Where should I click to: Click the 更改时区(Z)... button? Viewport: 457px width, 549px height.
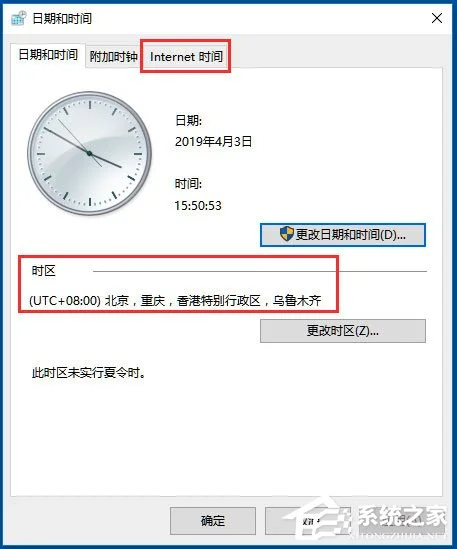click(x=343, y=331)
